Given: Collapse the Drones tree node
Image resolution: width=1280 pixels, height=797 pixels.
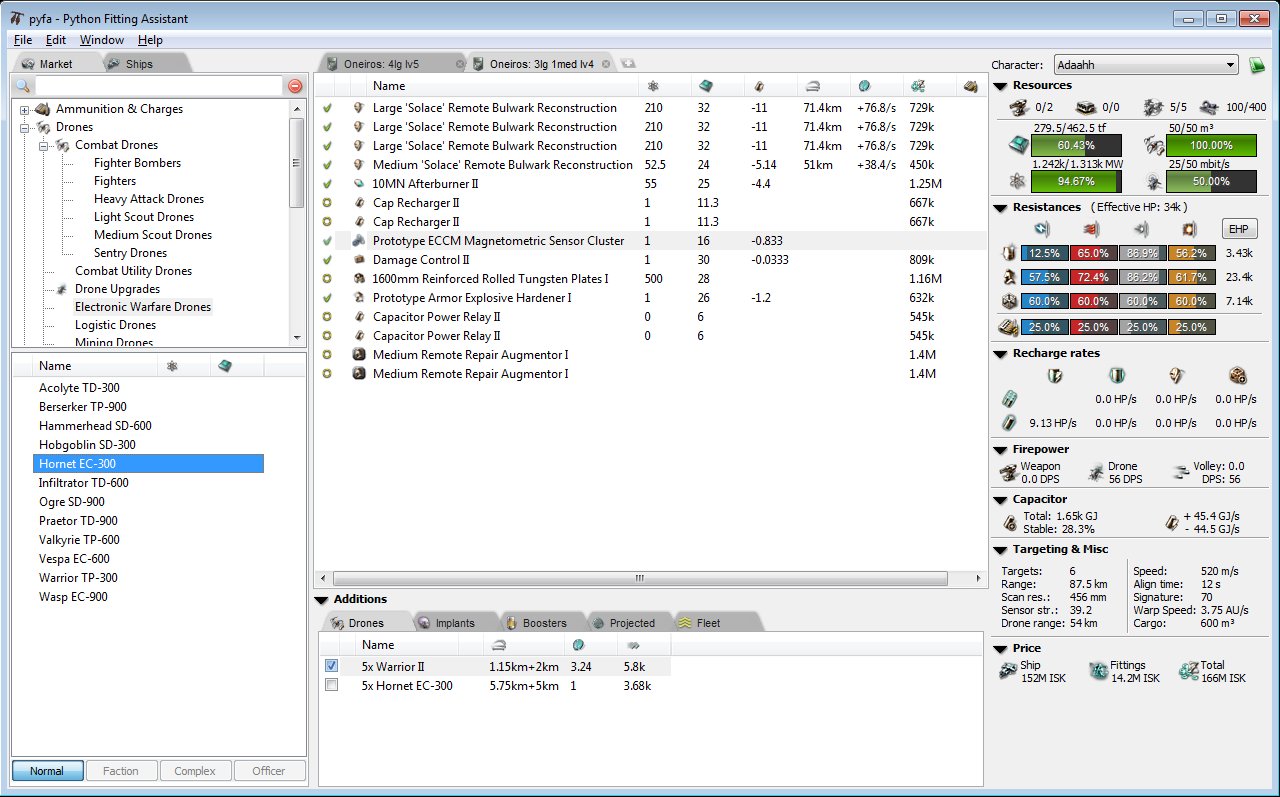Looking at the screenshot, I should [25, 127].
